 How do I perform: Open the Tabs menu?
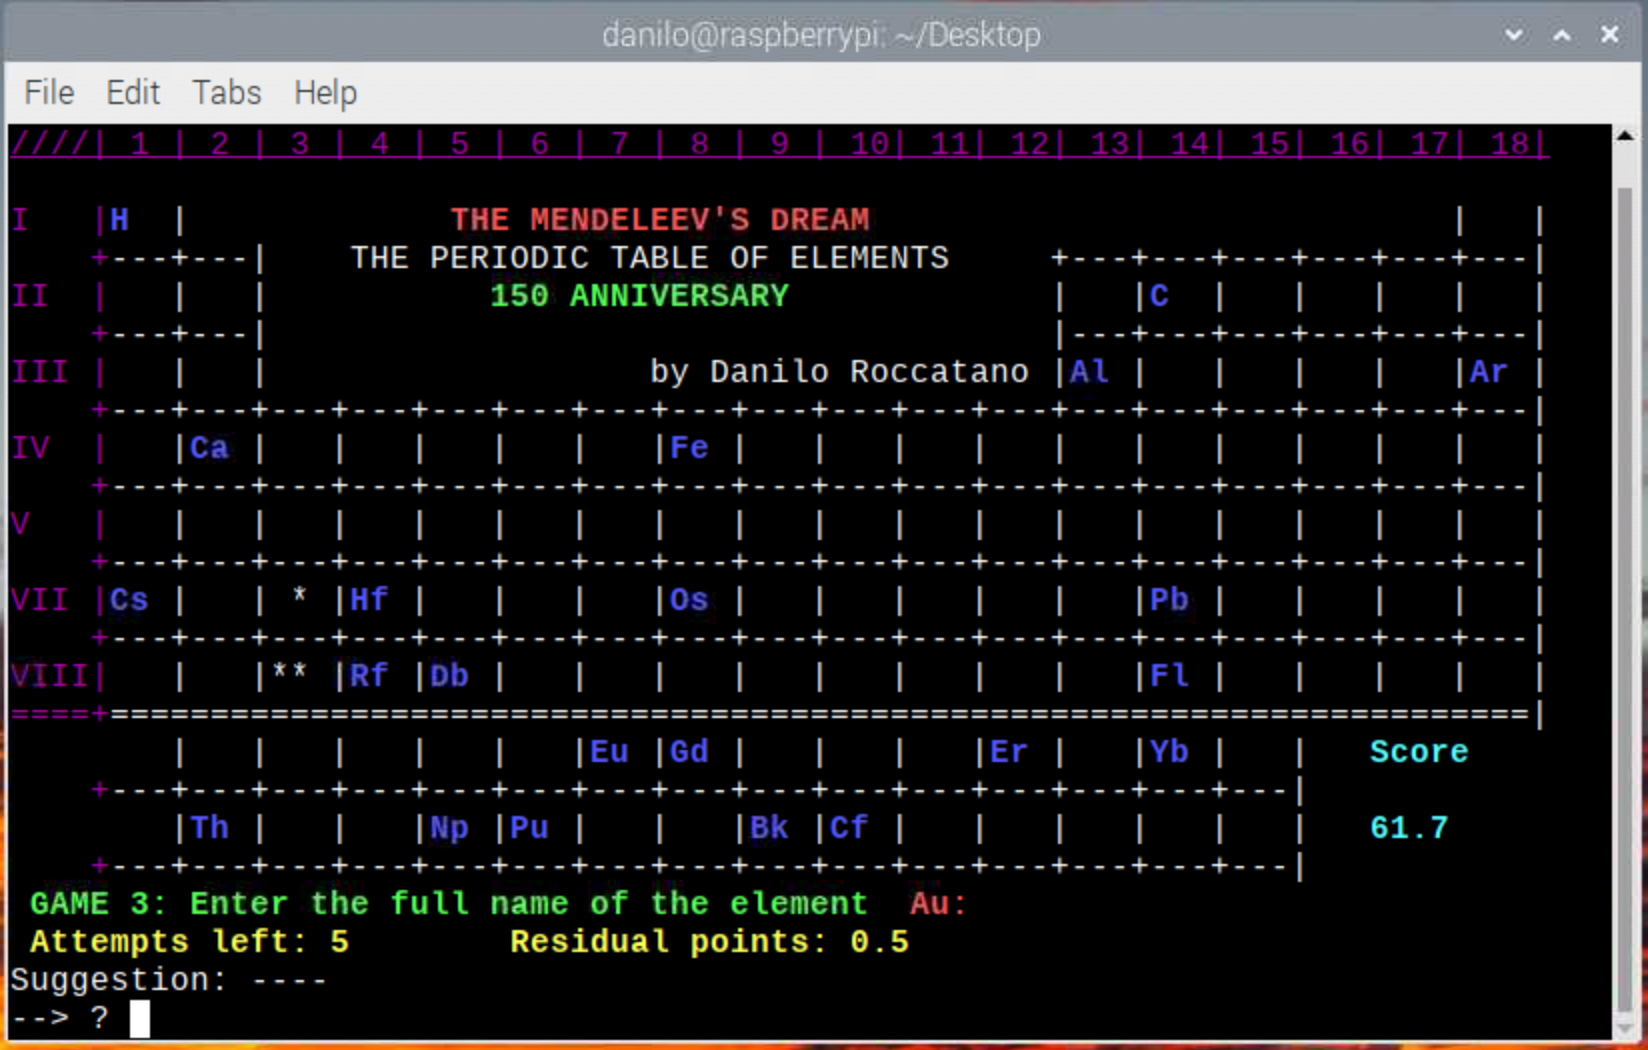tap(226, 92)
